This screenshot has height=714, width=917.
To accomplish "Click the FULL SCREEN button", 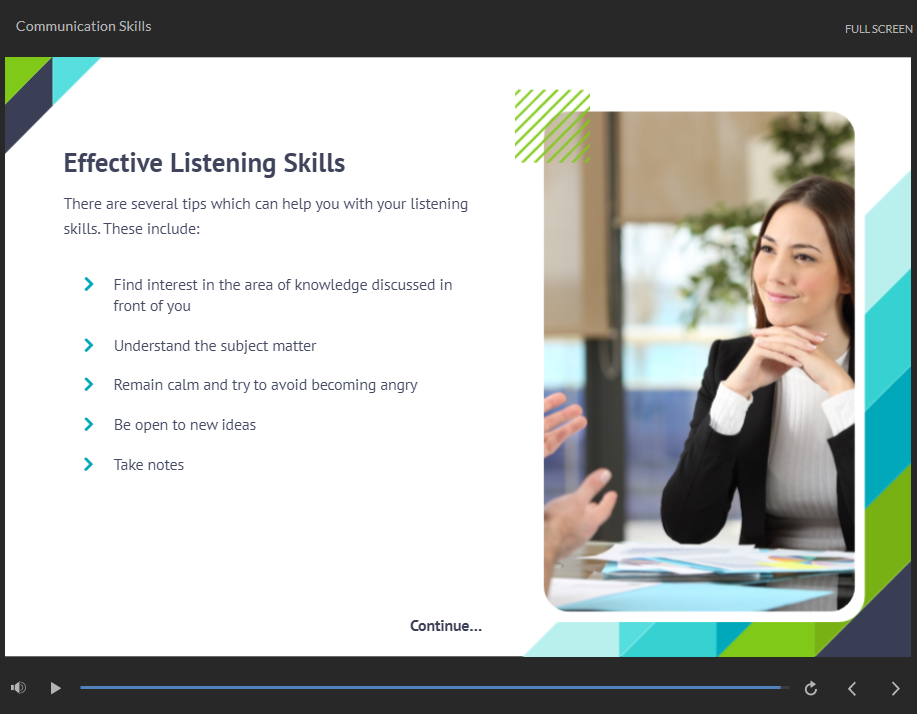I will coord(878,29).
